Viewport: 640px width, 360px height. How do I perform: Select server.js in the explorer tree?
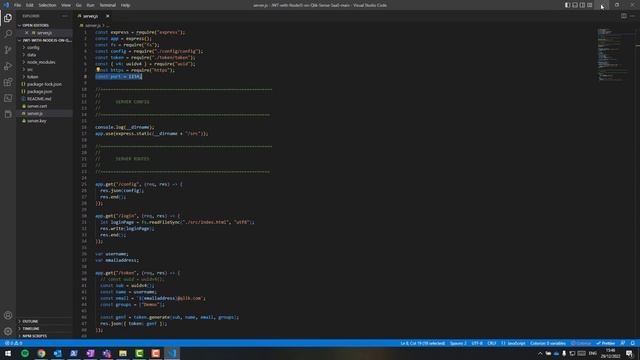pos(35,113)
